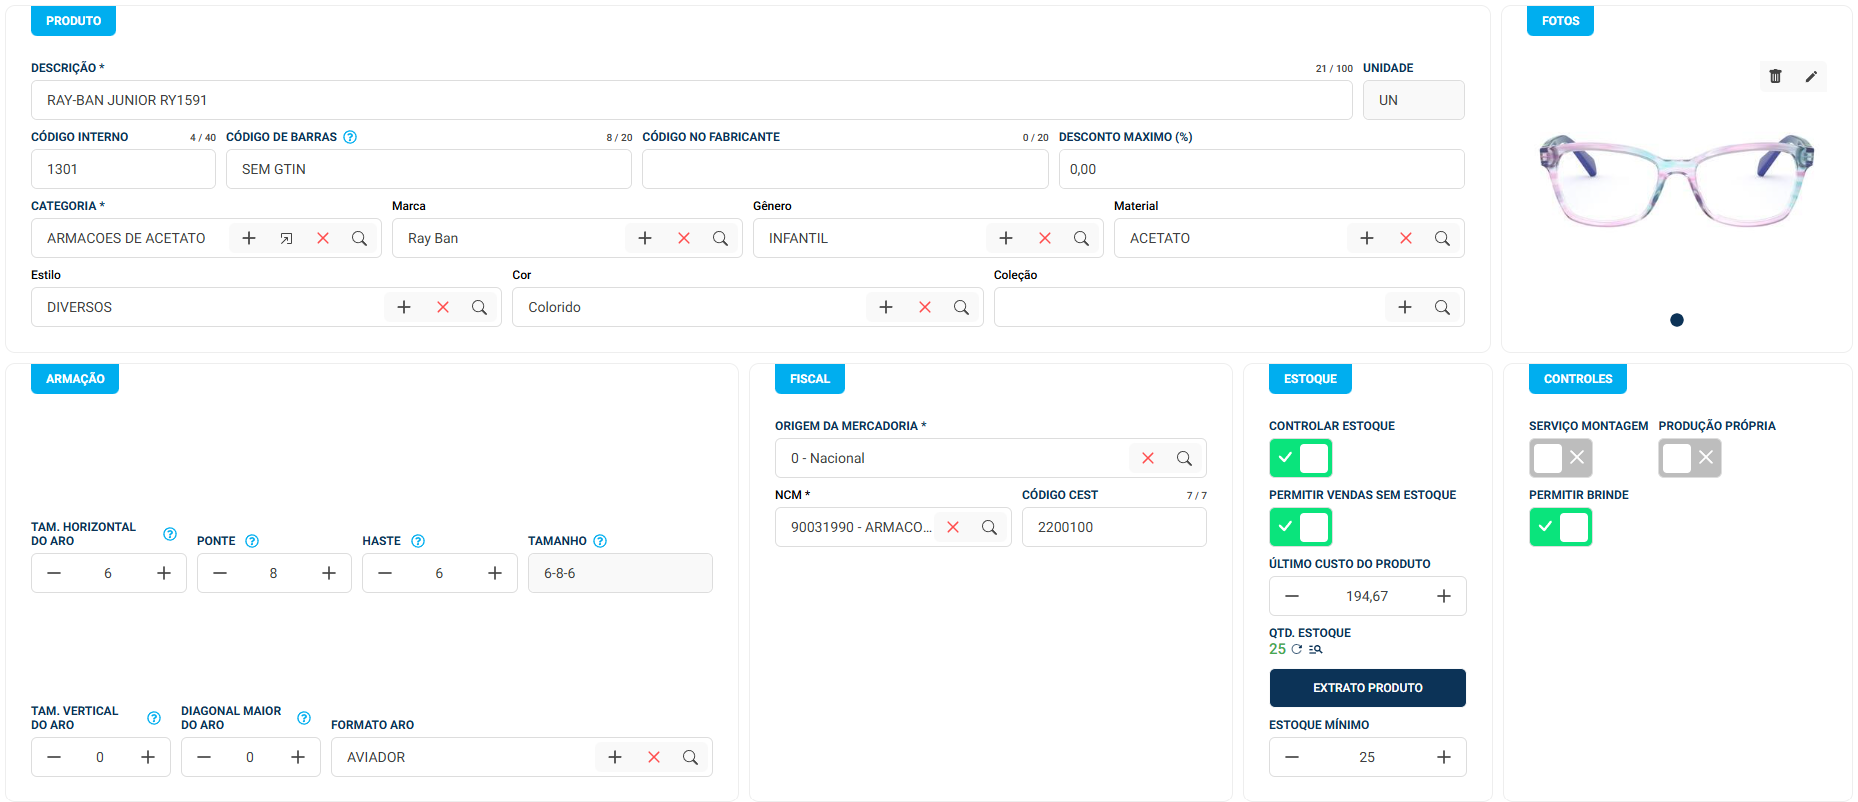Delete the product photo with trash icon
The image size is (1858, 802).
click(x=1775, y=76)
